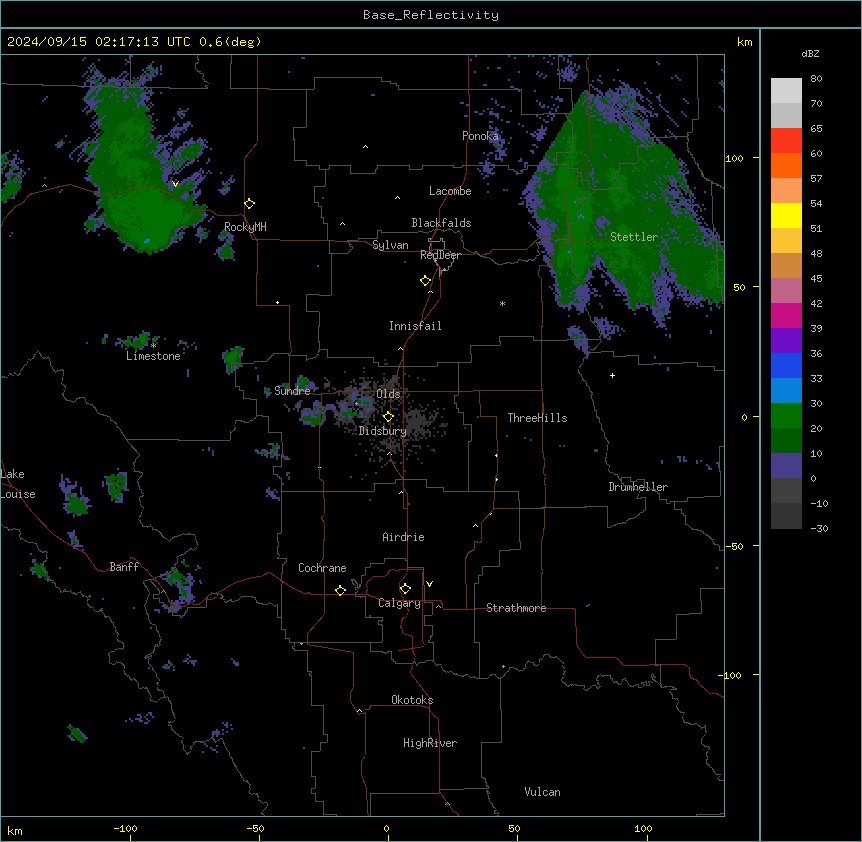Pick the bright yellow 54 dBZ legend swatch
862x842 pixels.
click(x=786, y=215)
